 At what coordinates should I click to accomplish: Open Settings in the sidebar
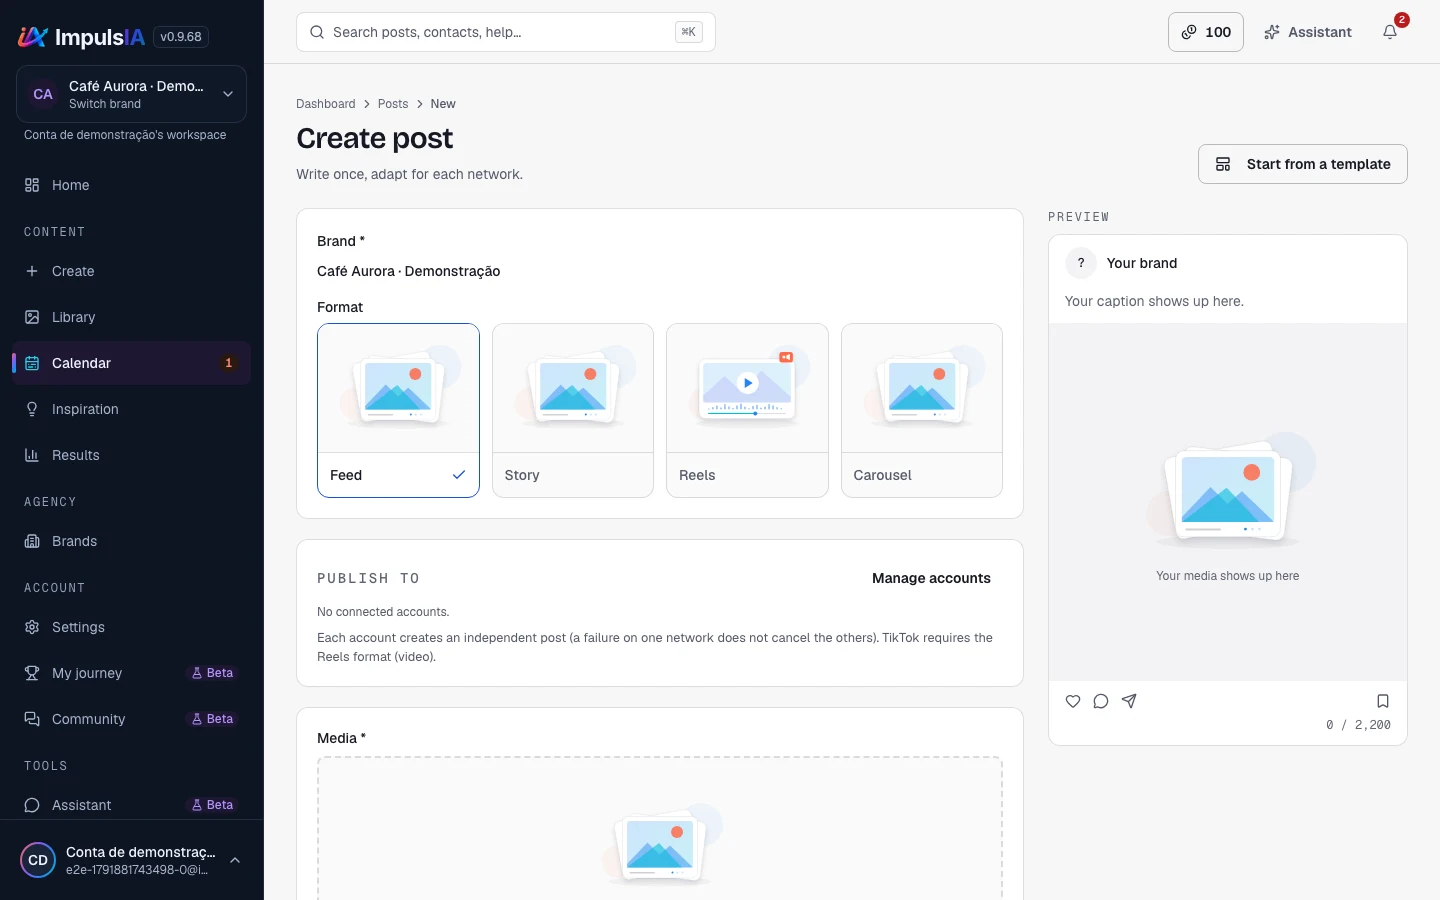[x=131, y=627]
